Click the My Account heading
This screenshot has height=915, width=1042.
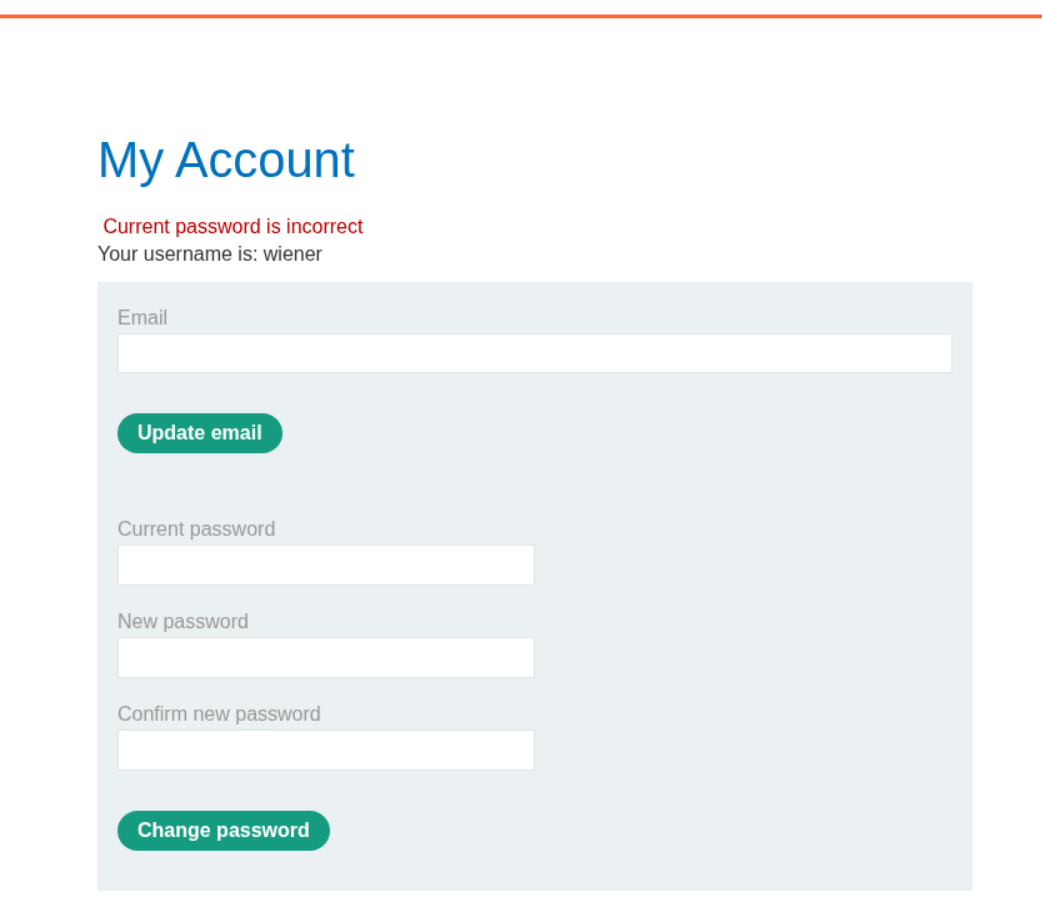click(226, 160)
